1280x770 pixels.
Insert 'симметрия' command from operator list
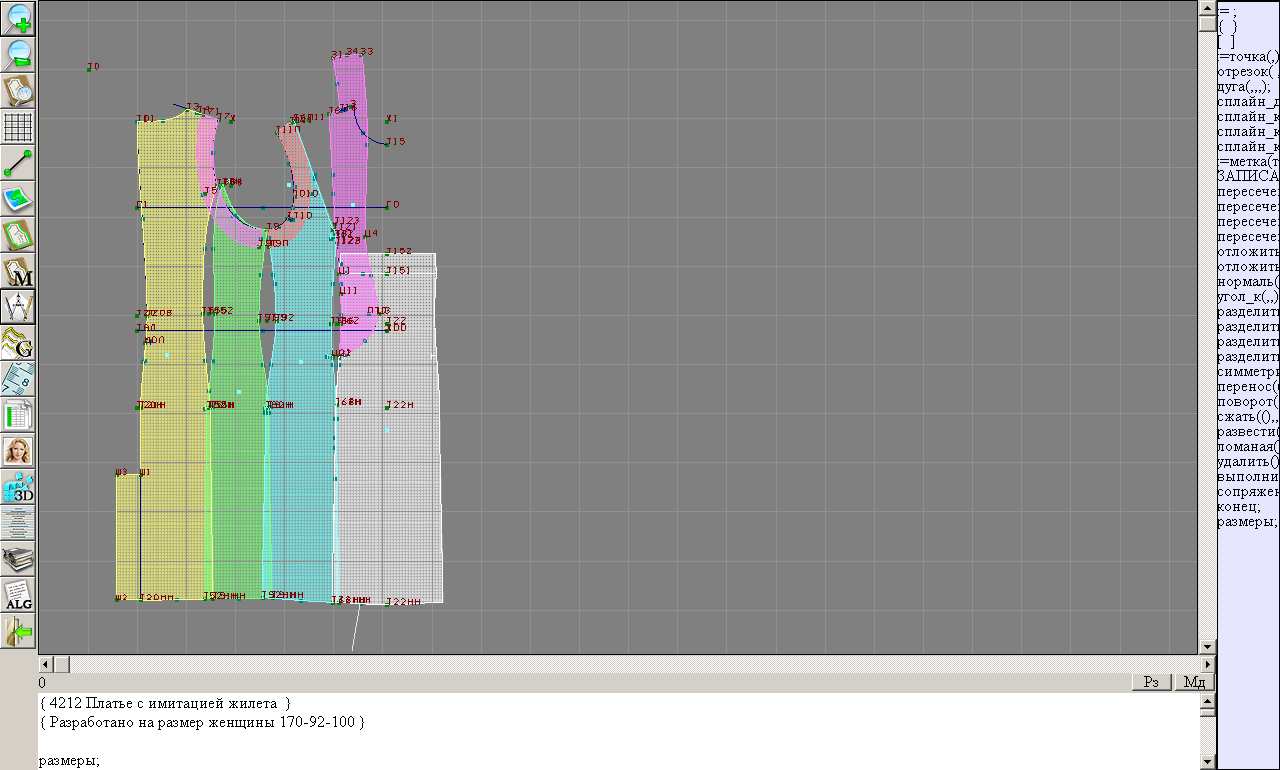tap(1247, 372)
